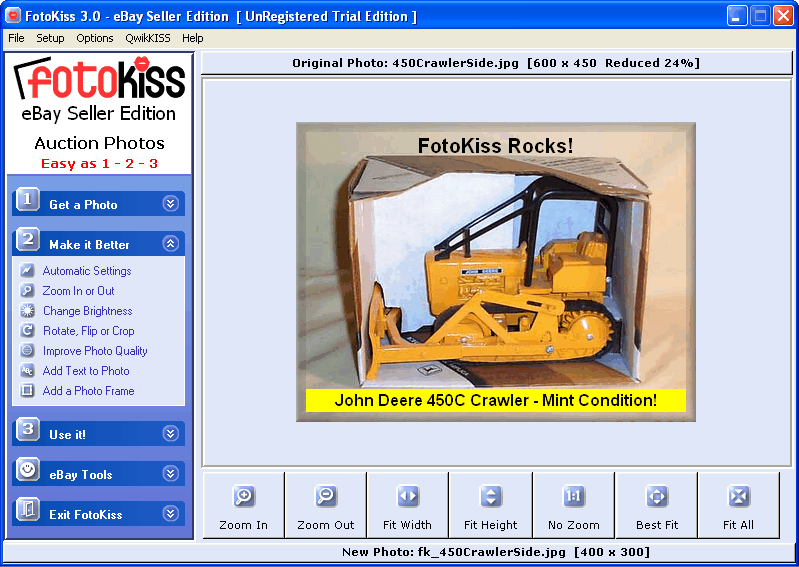
Task: Open the Zoom In or Out link
Action: [x=78, y=291]
